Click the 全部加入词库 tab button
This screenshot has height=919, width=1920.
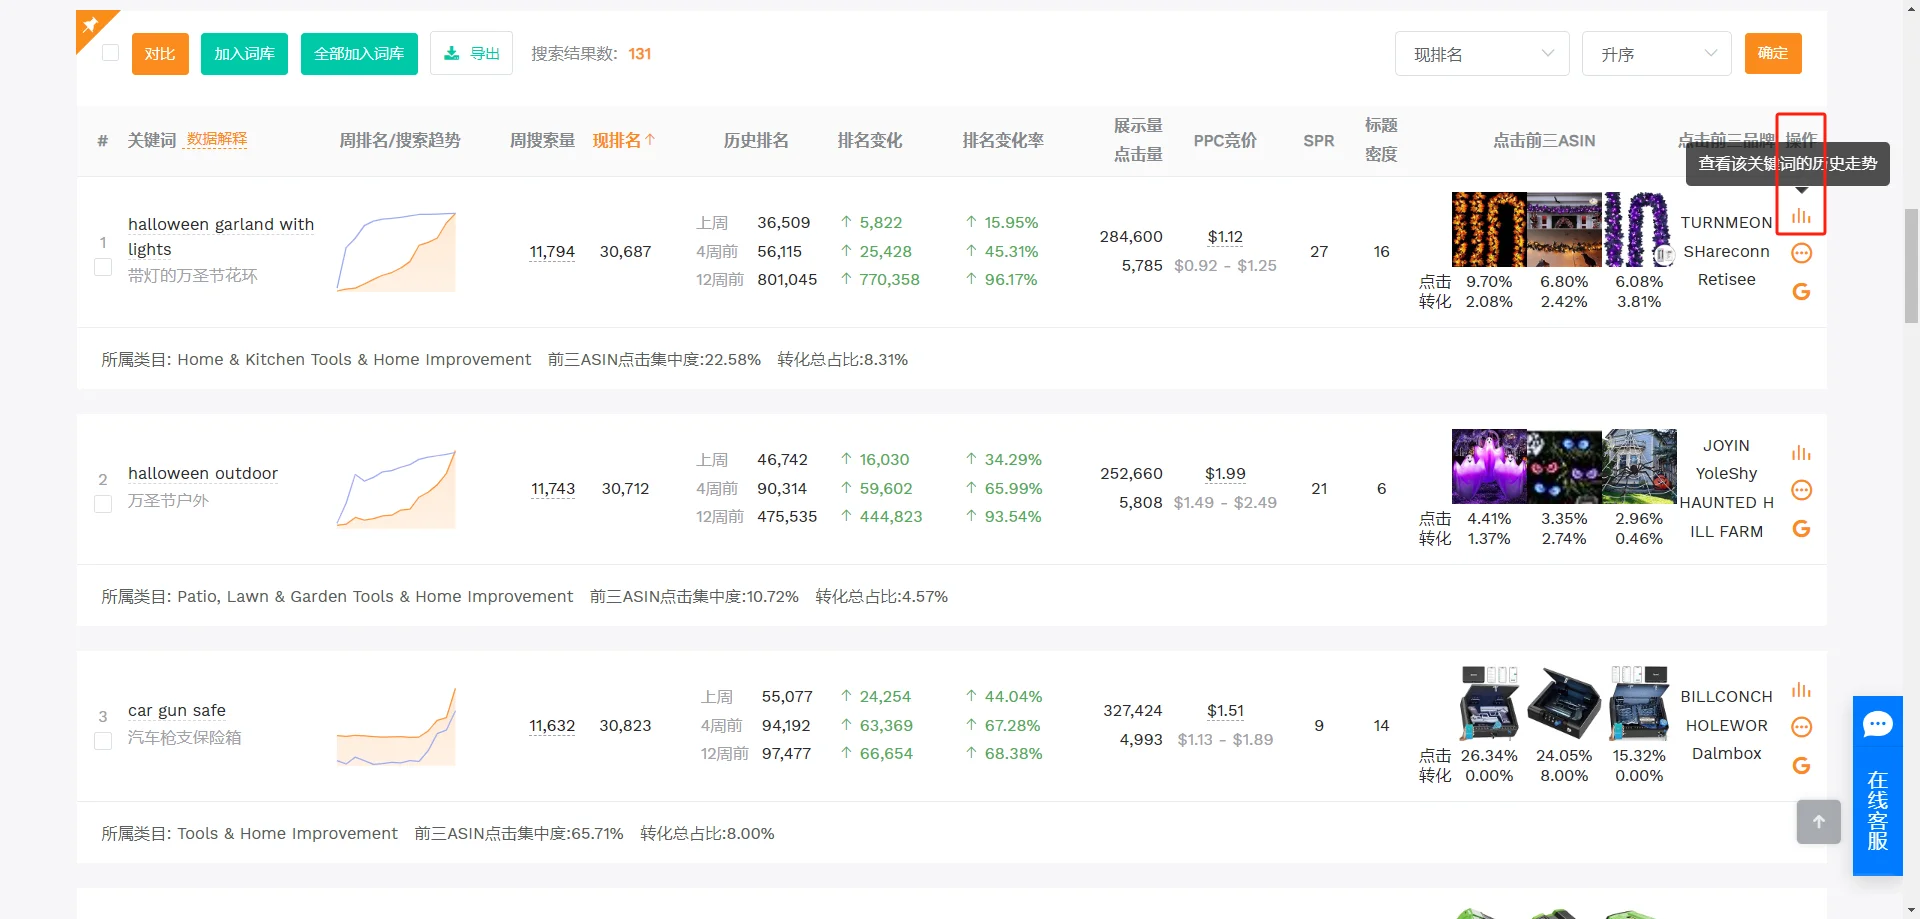tap(358, 53)
